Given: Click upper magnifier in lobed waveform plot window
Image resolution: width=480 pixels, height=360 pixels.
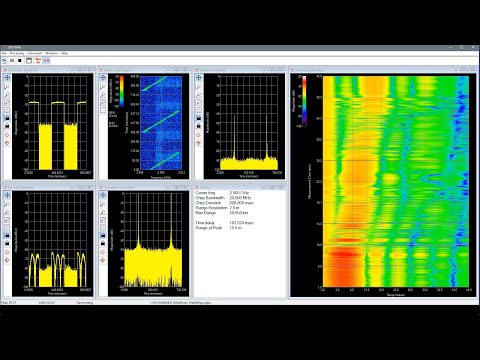Looking at the screenshot, I should [x=7, y=204].
